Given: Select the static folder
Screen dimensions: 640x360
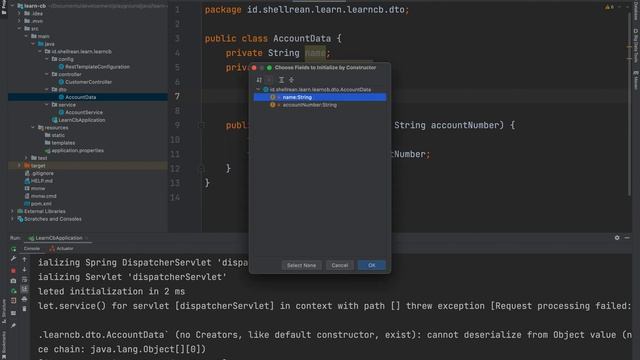Looking at the screenshot, I should [58, 135].
